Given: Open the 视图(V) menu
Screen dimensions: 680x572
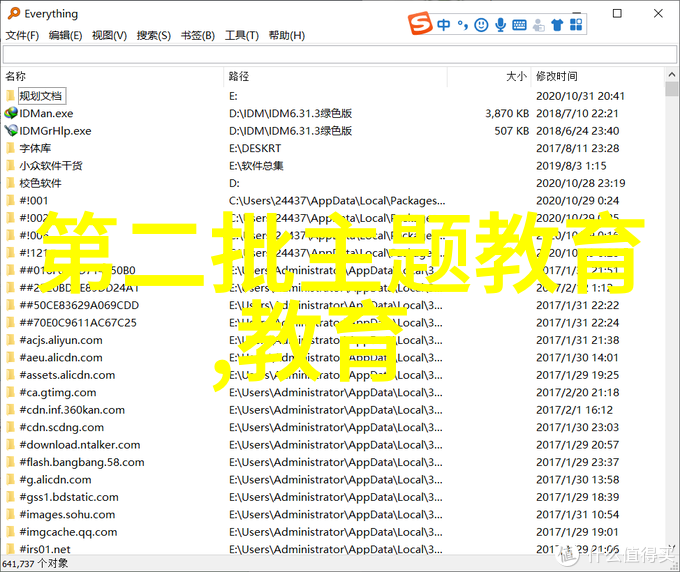Looking at the screenshot, I should [109, 36].
